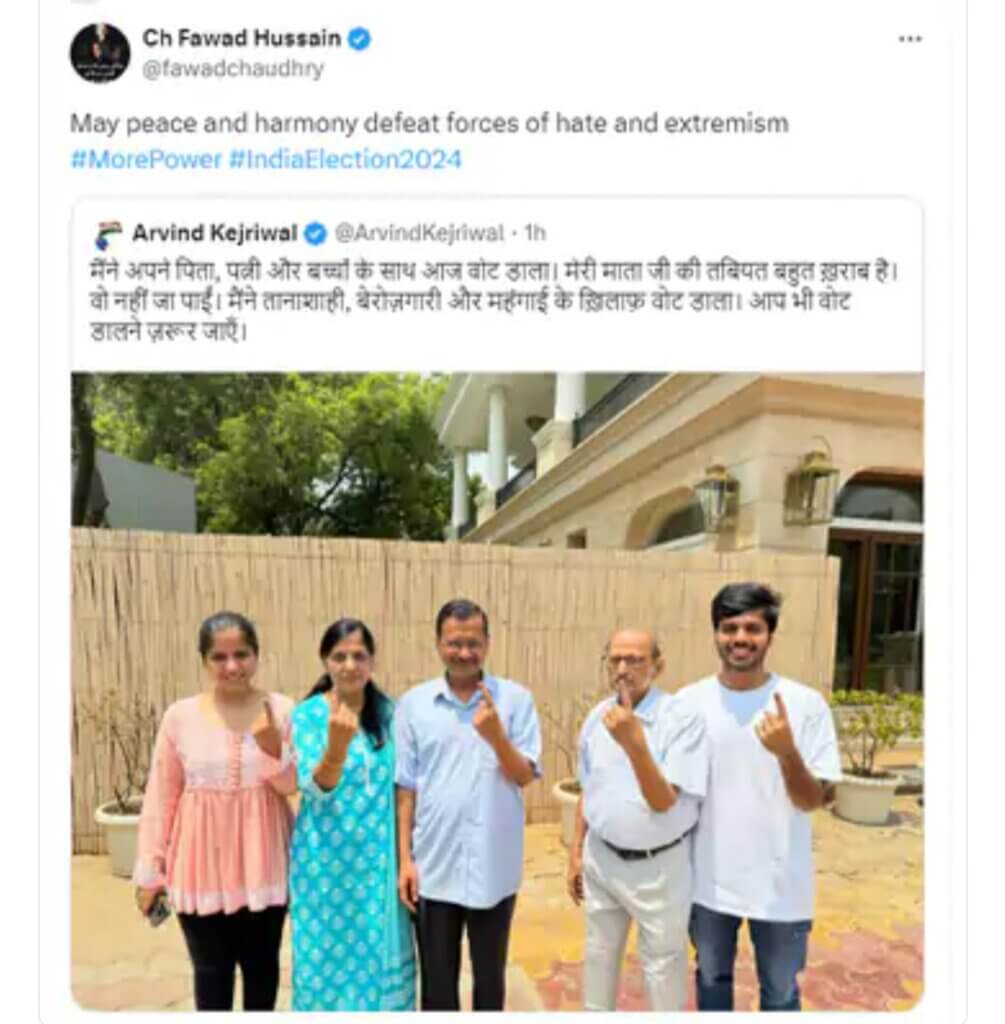Open the #IndiaElection2024 hashtag
The height and width of the screenshot is (1024, 1005).
tap(345, 159)
